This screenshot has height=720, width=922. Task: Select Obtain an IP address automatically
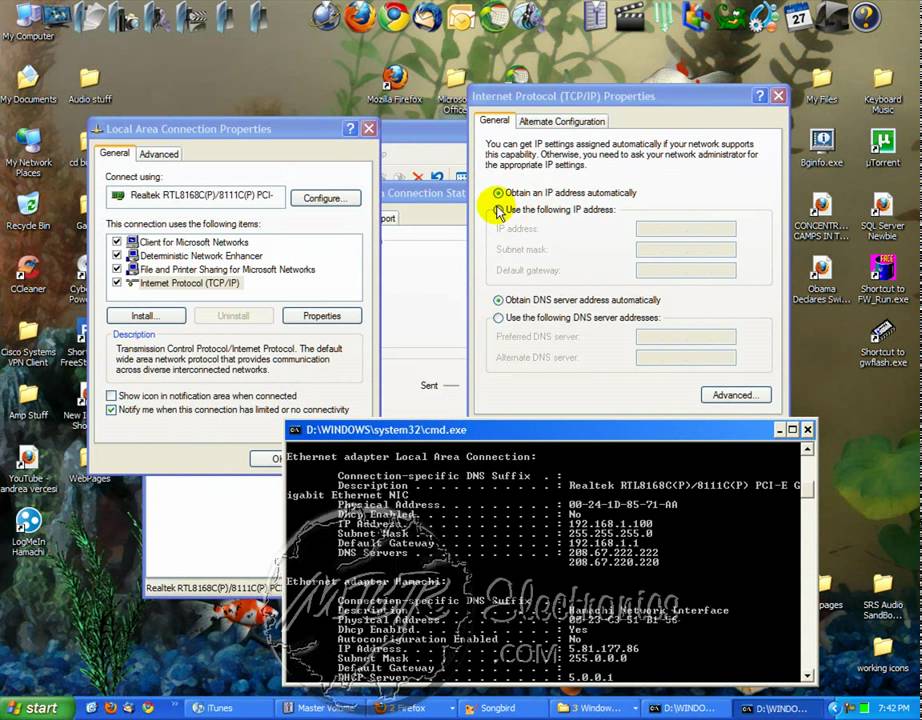point(498,193)
